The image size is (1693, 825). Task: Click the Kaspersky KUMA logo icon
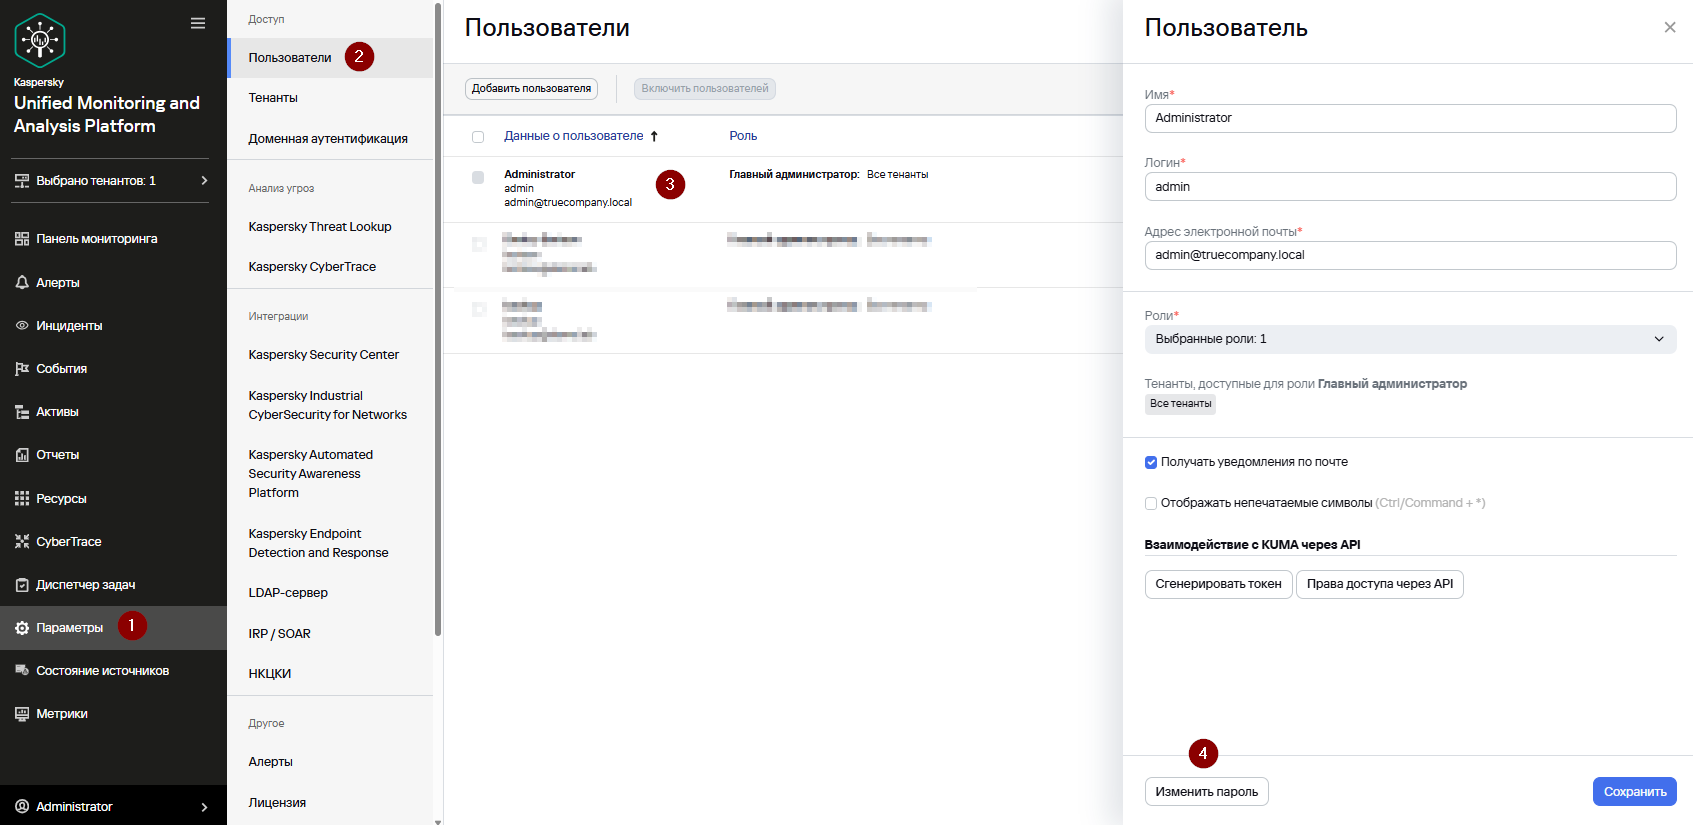(x=40, y=41)
